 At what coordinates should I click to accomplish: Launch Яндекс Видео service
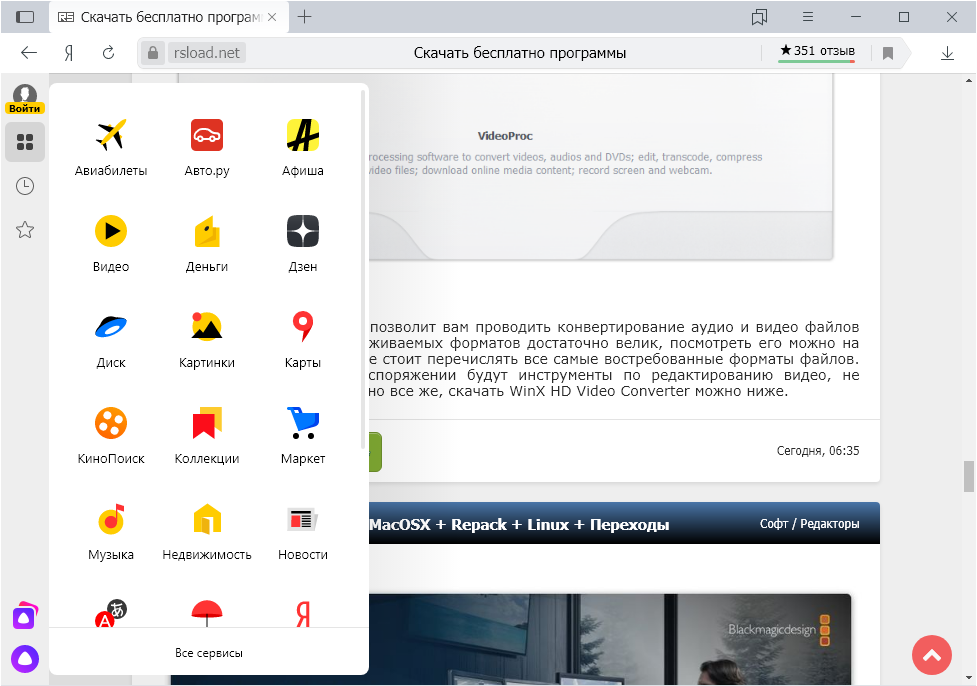[111, 244]
